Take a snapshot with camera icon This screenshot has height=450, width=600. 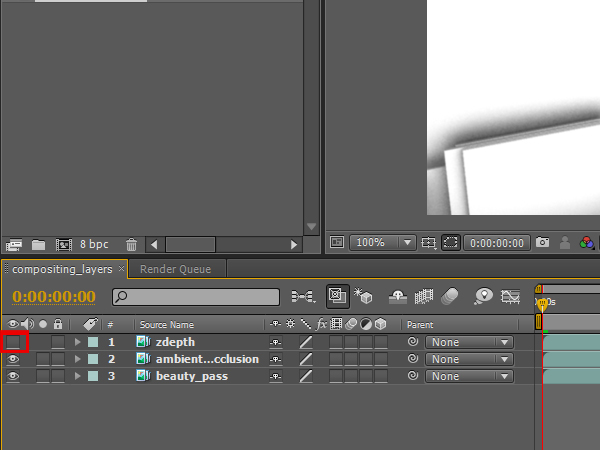point(542,242)
